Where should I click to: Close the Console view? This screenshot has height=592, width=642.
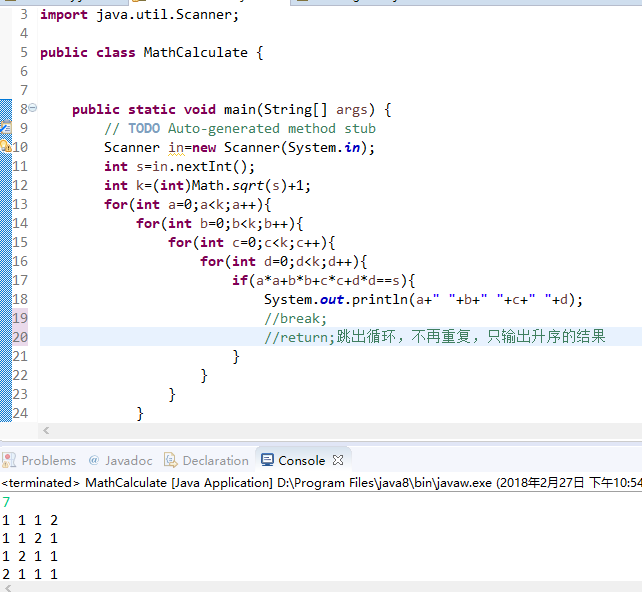(x=338, y=460)
